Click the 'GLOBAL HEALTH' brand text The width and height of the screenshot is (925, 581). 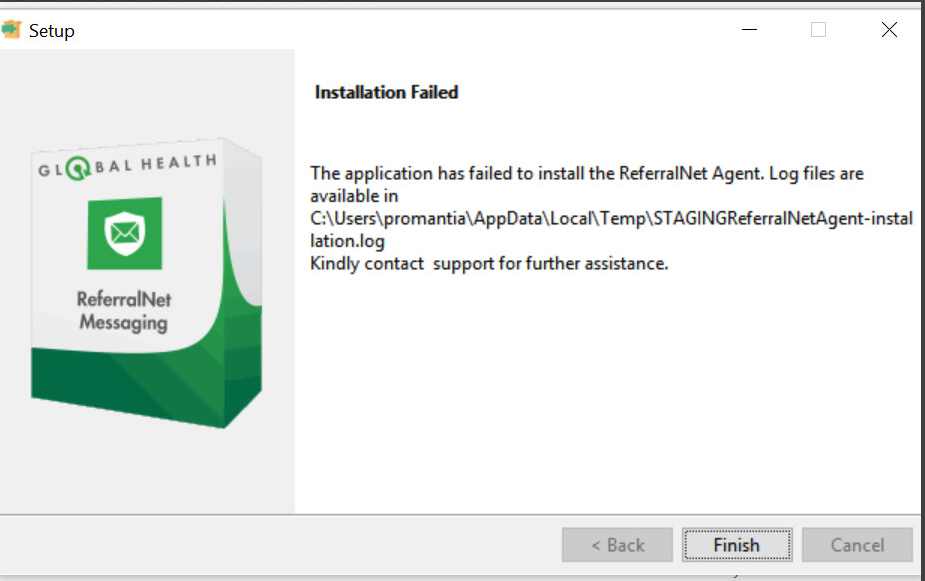coord(127,167)
